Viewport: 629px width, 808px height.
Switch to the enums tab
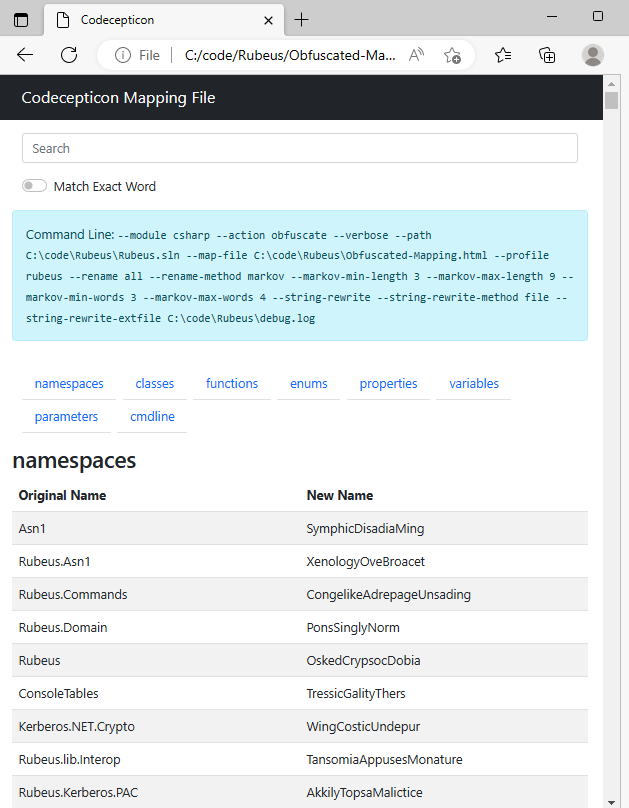(309, 384)
